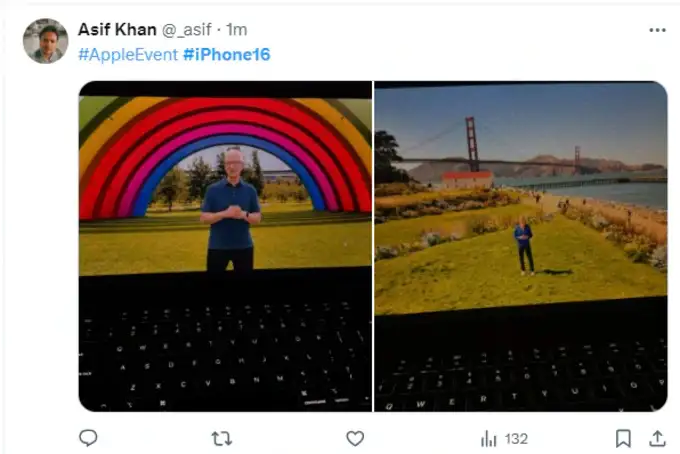This screenshot has height=454, width=680.
Task: Reply to Asif Khan's tweet
Action: click(x=88, y=438)
